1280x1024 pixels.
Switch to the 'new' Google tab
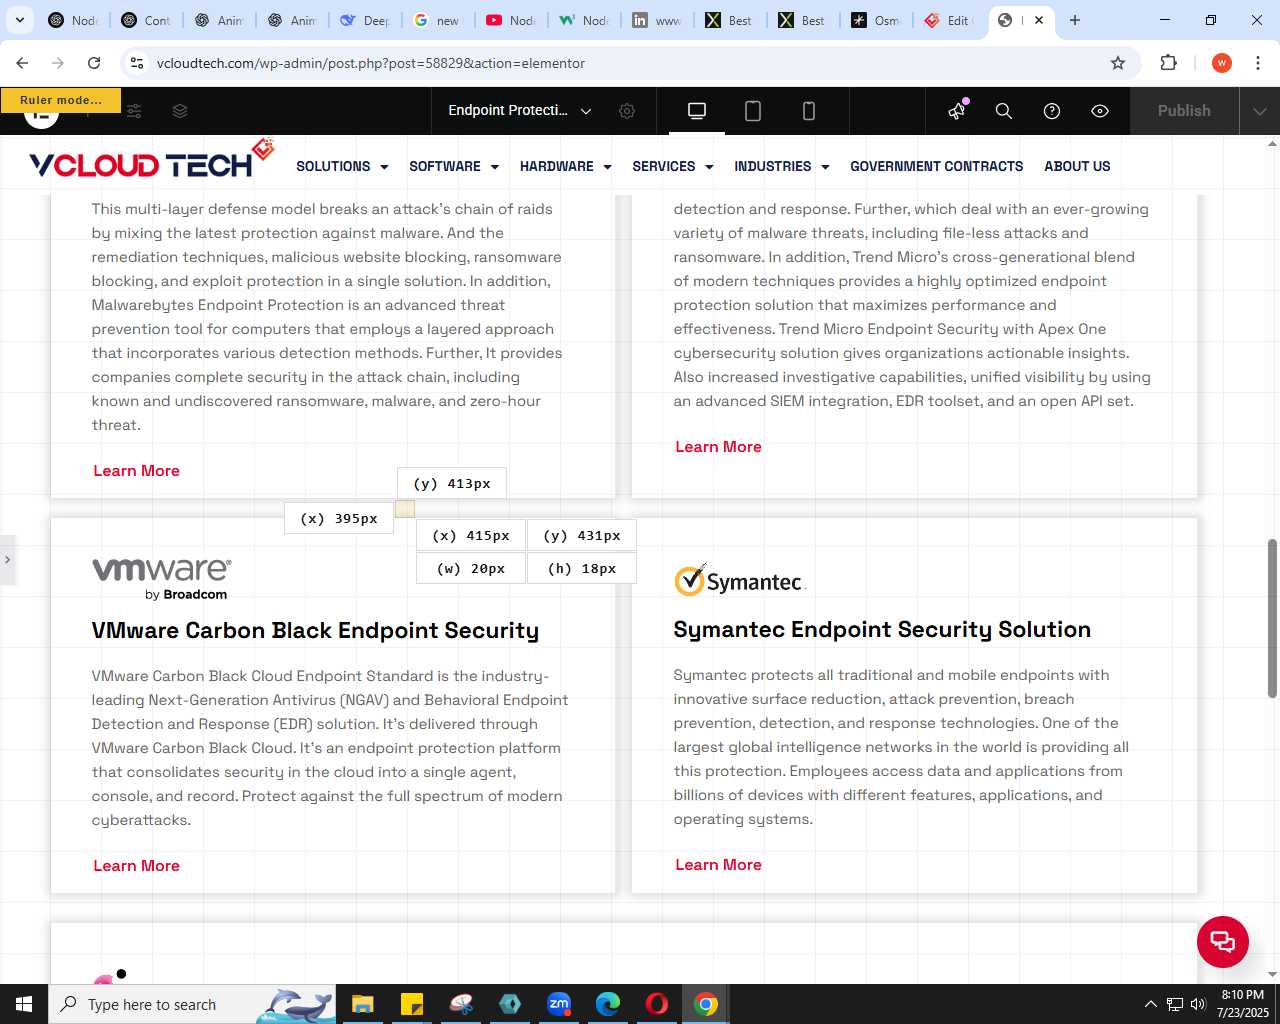[437, 20]
